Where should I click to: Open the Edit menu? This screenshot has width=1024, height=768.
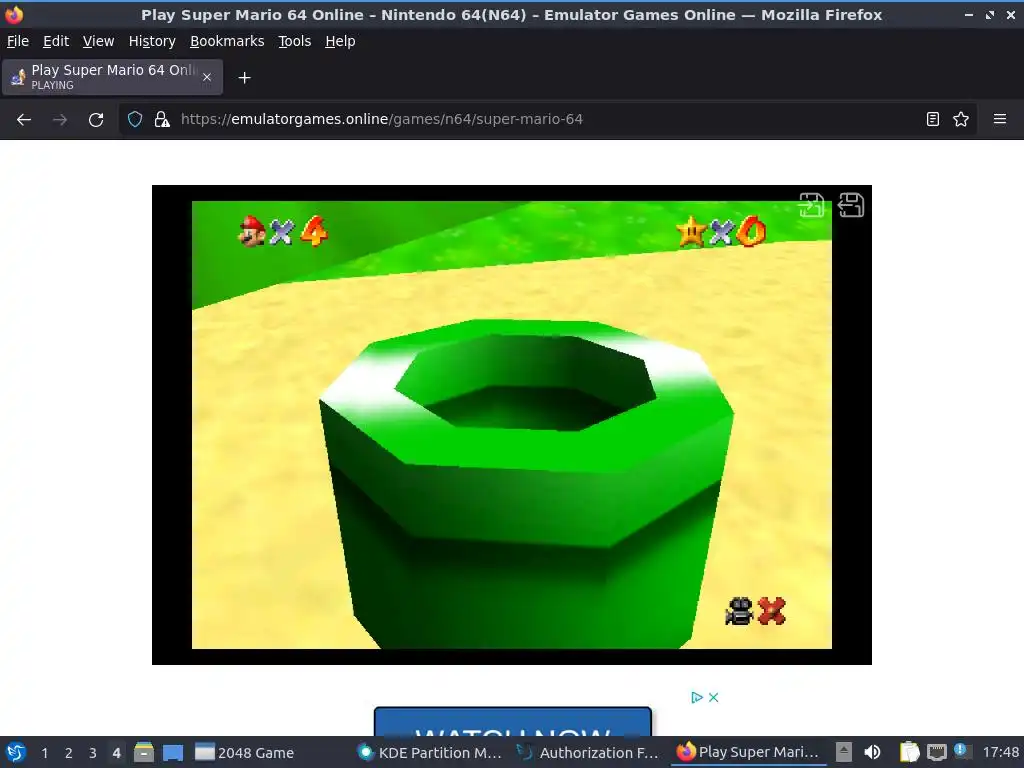point(56,41)
